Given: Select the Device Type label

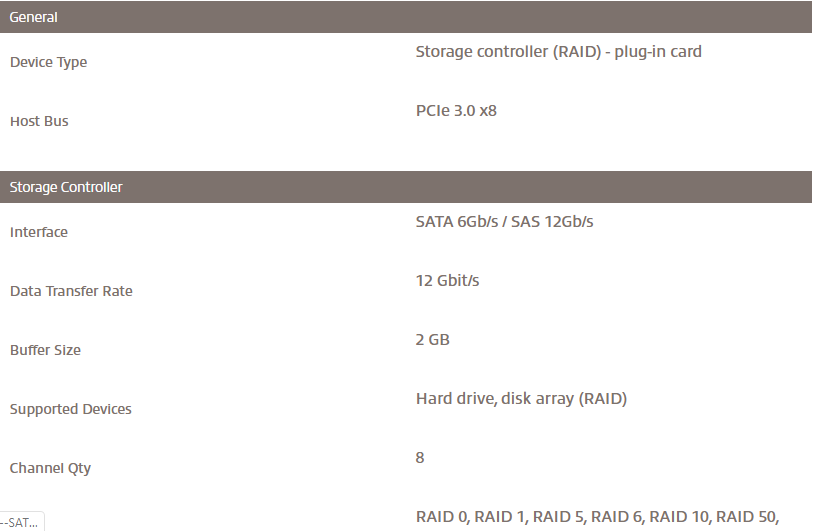Looking at the screenshot, I should click(48, 62).
